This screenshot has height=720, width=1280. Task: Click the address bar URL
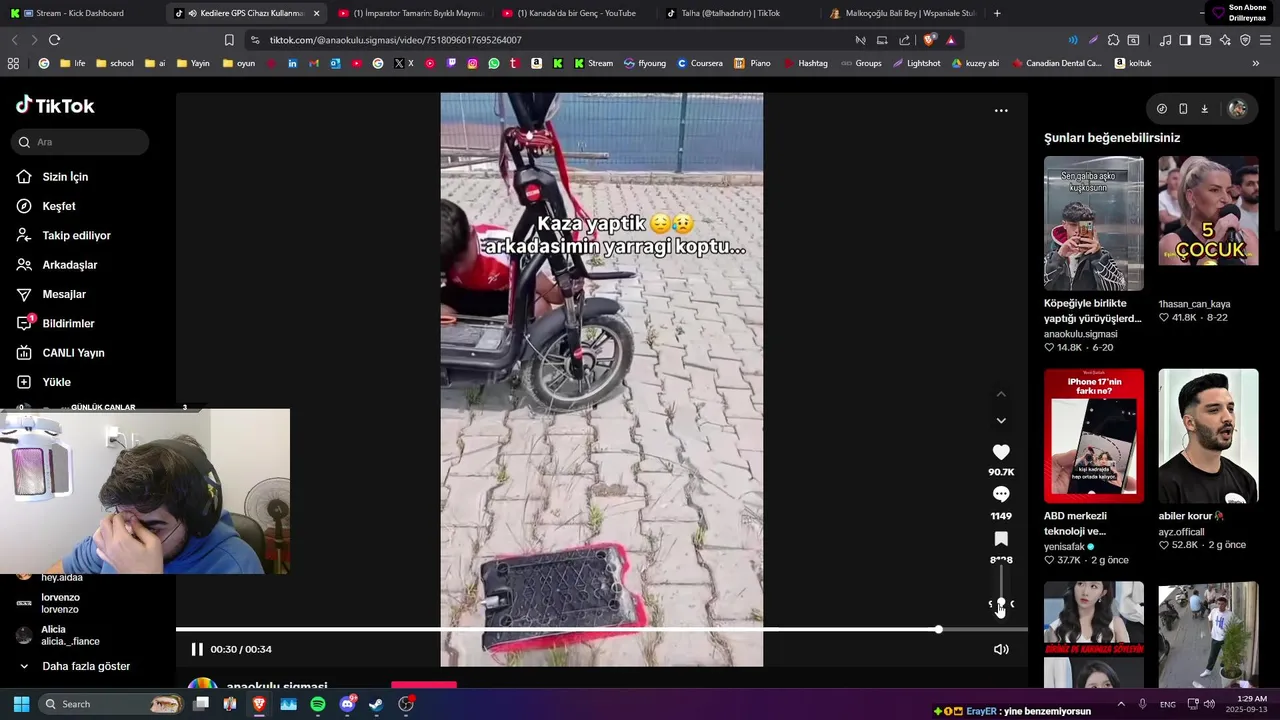395,40
